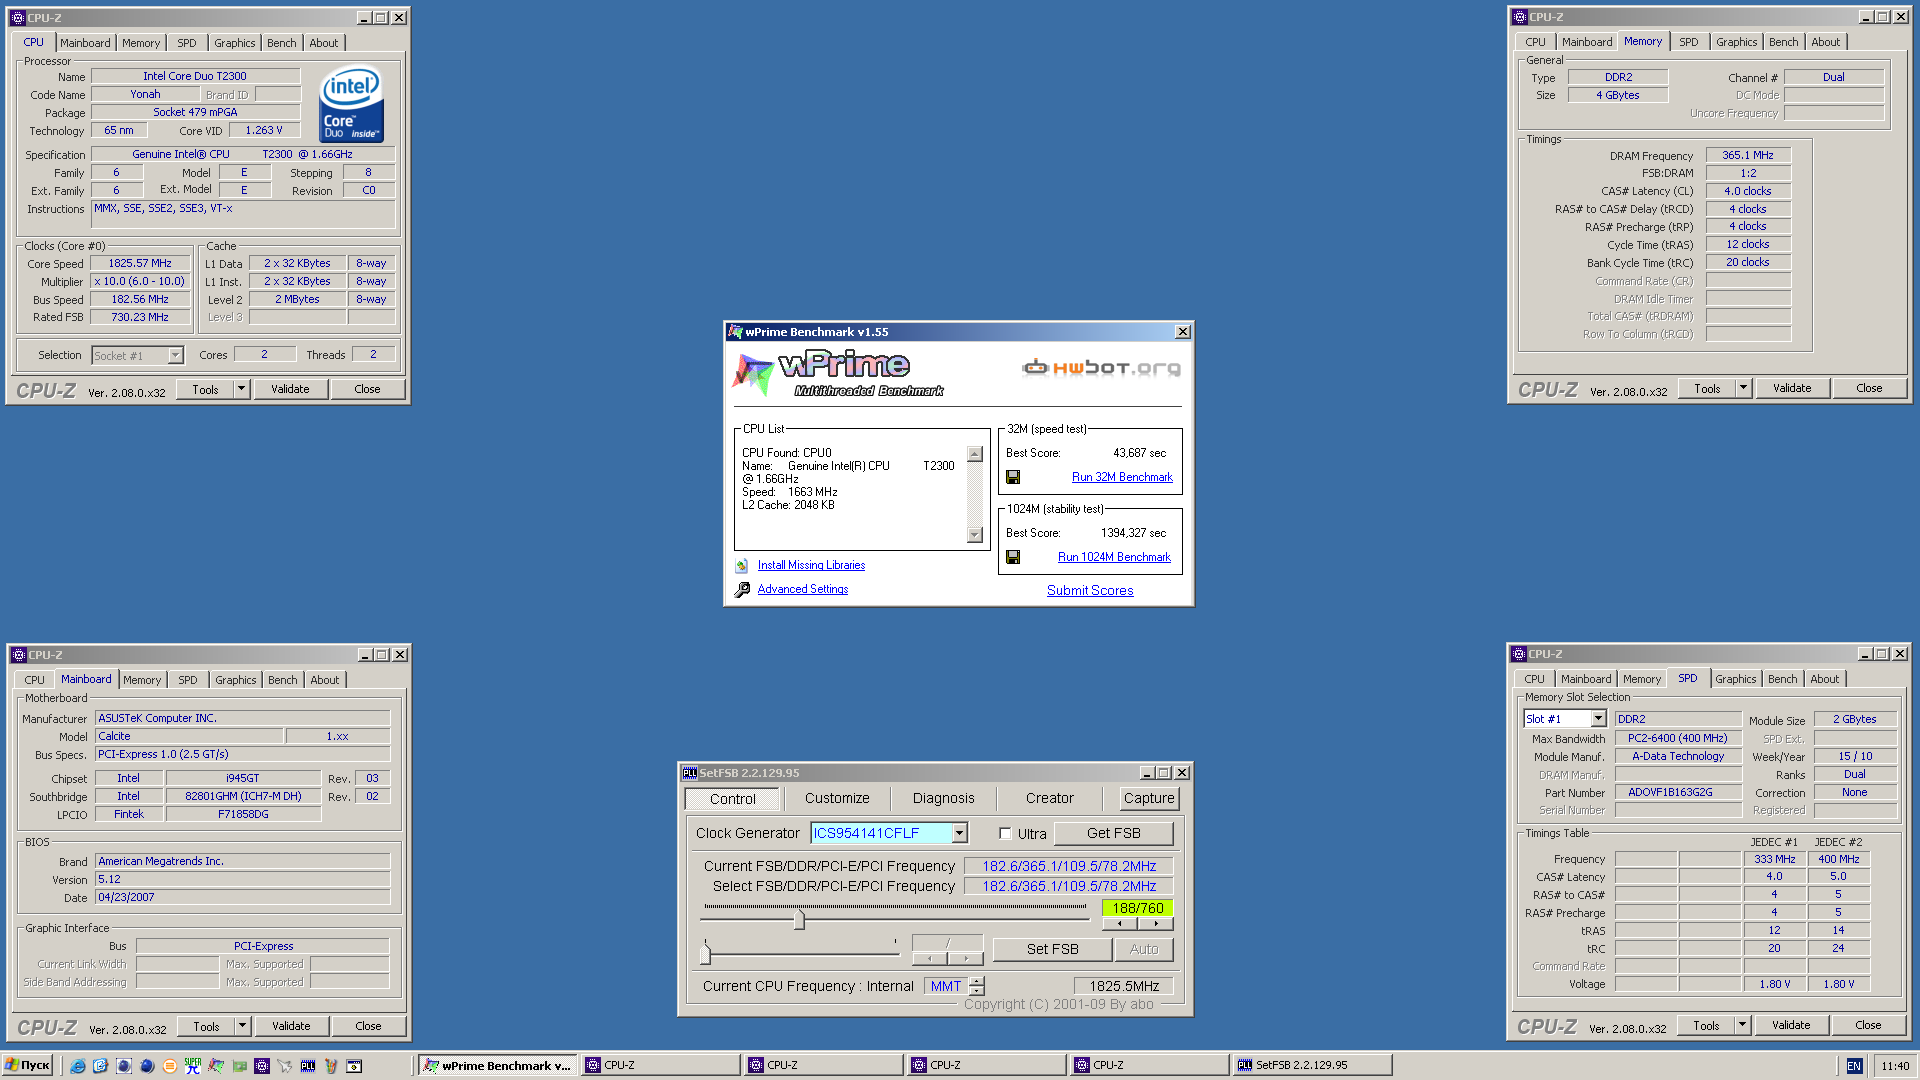Open the Start (Пуск) menu
Screen dimensions: 1920x1080
pos(28,1065)
